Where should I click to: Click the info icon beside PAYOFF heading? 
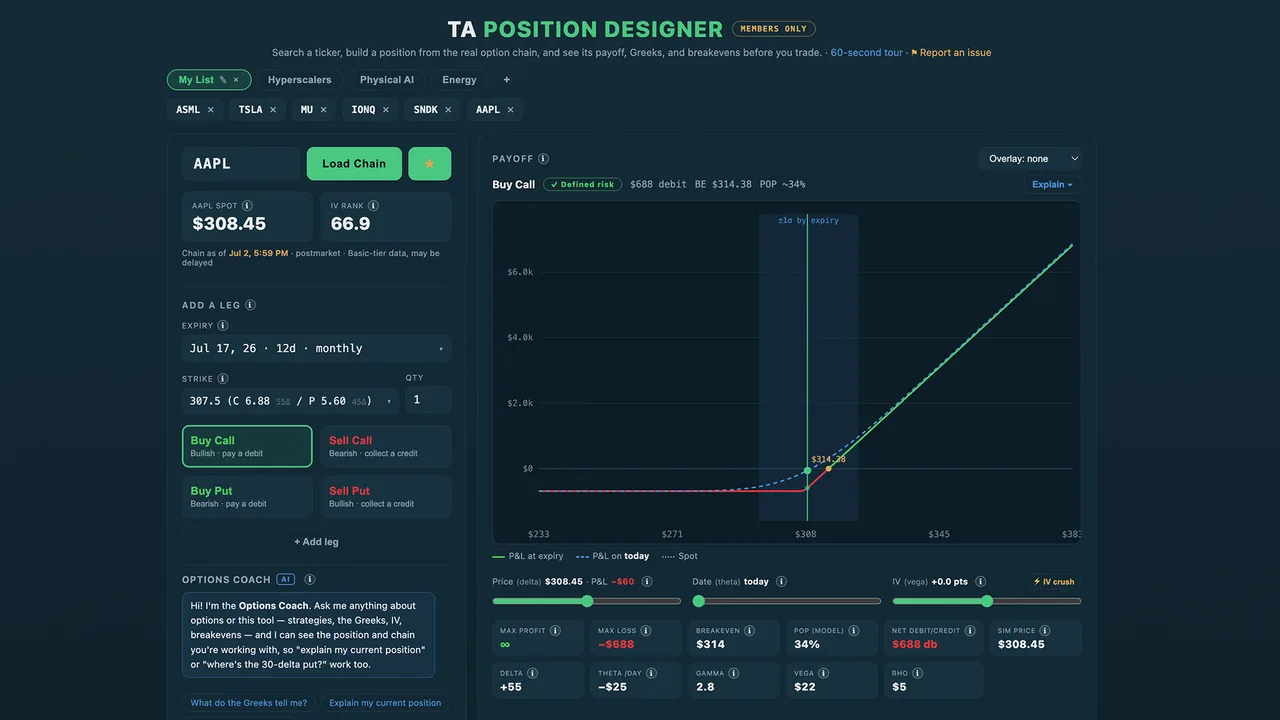pyautogui.click(x=543, y=158)
